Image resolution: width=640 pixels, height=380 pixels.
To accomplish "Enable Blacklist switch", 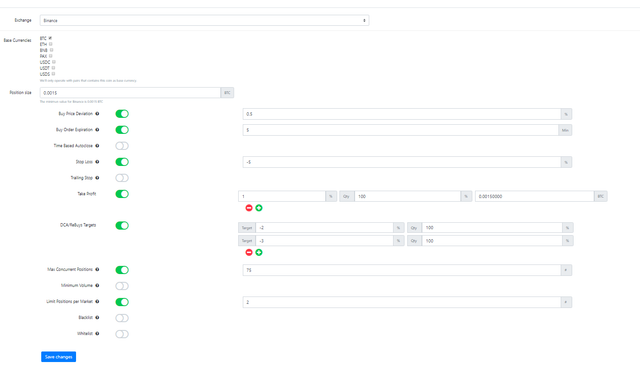I will [122, 318].
